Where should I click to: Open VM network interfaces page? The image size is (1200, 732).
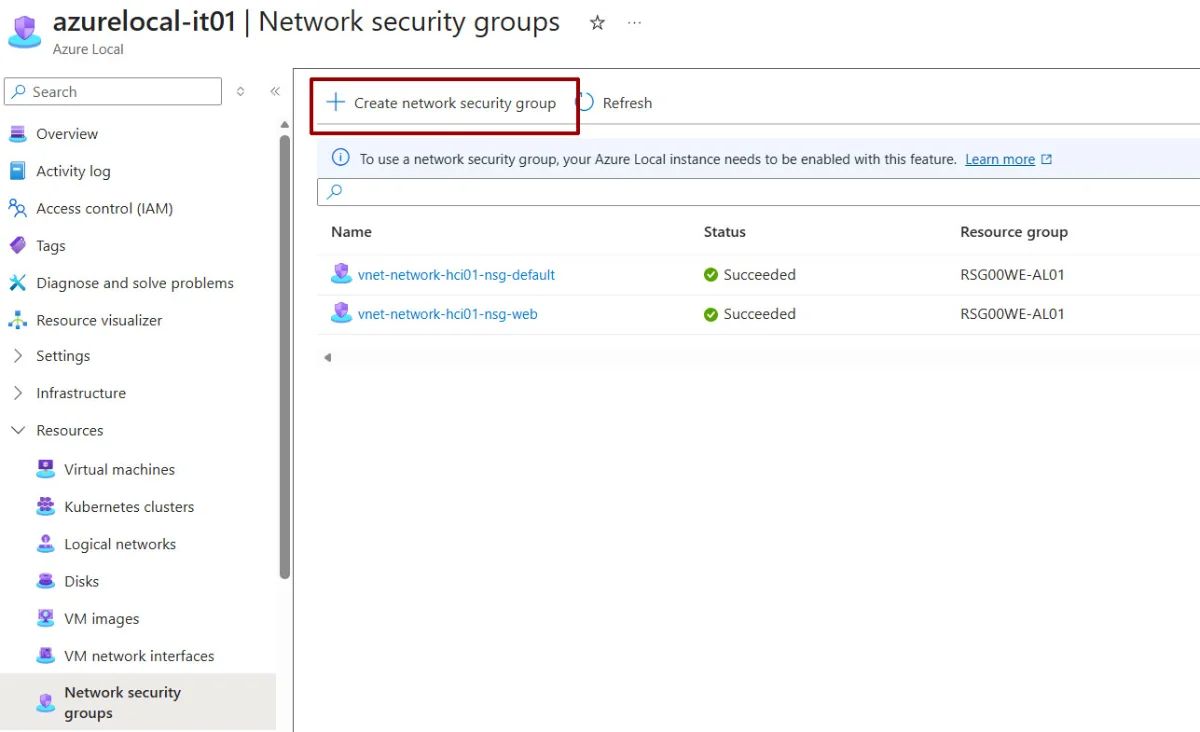click(138, 656)
